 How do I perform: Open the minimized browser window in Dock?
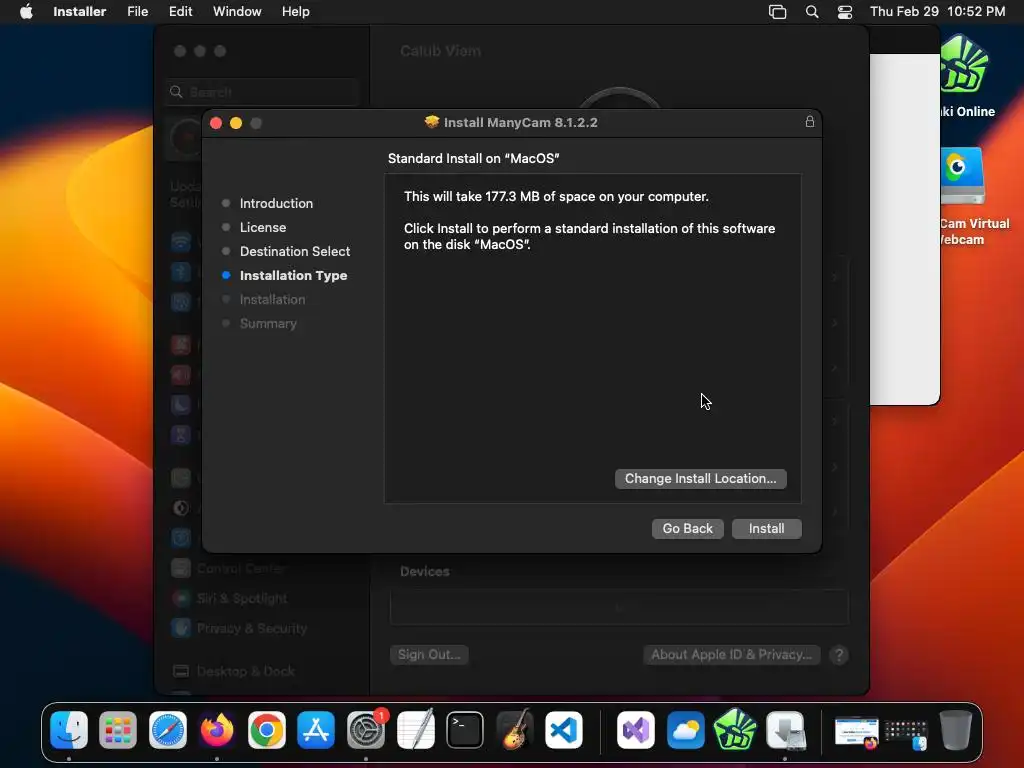tap(857, 732)
